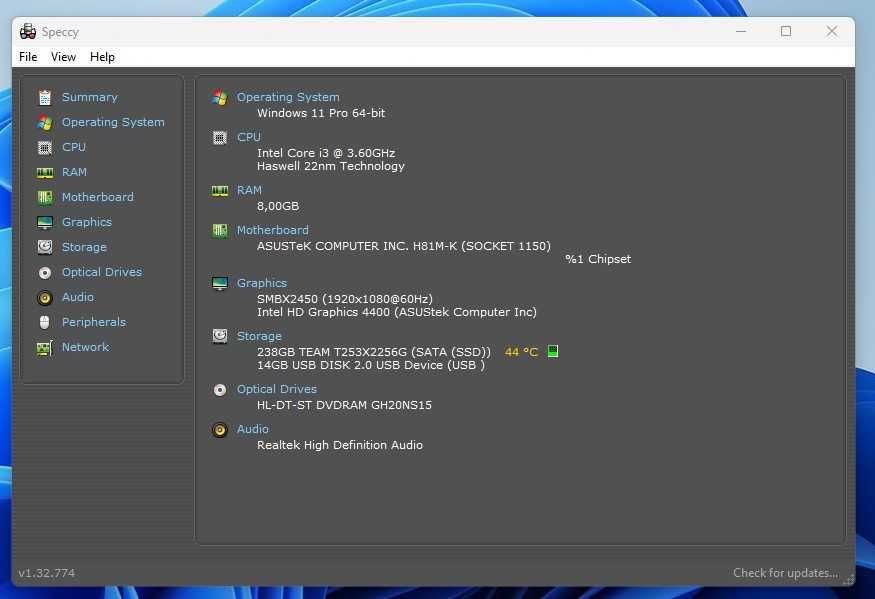Click the Optical Drives disc icon in the sidebar
The width and height of the screenshot is (875, 599).
[45, 272]
